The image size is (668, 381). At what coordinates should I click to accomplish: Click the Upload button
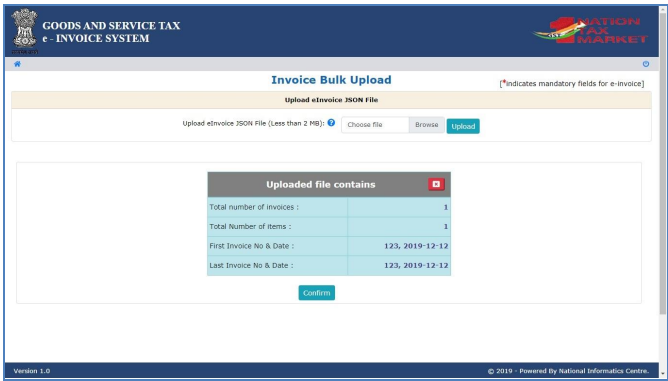(x=463, y=126)
